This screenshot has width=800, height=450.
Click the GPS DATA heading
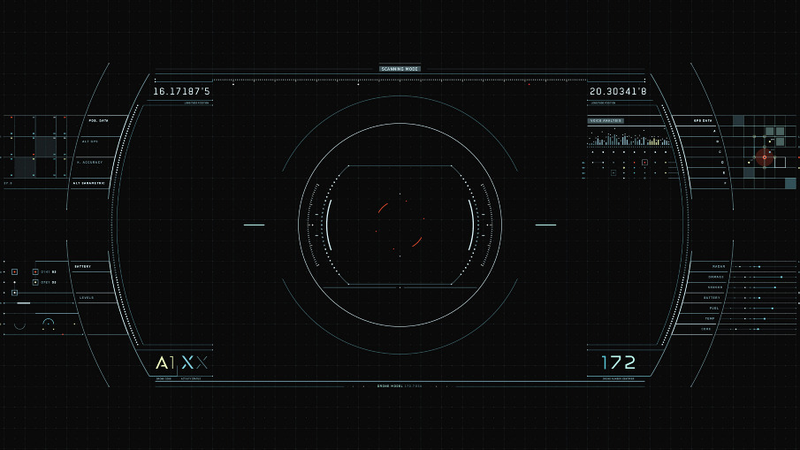pos(703,121)
